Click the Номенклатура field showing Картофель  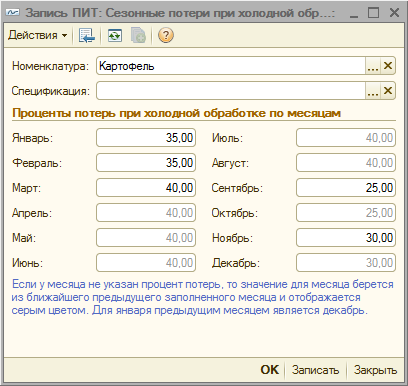coord(231,66)
